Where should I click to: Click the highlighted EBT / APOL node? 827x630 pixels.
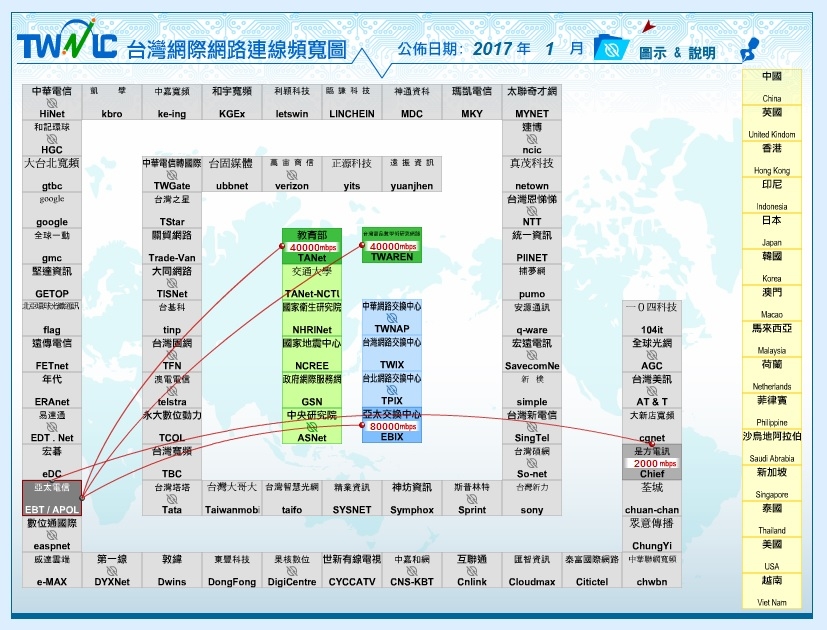(52, 498)
